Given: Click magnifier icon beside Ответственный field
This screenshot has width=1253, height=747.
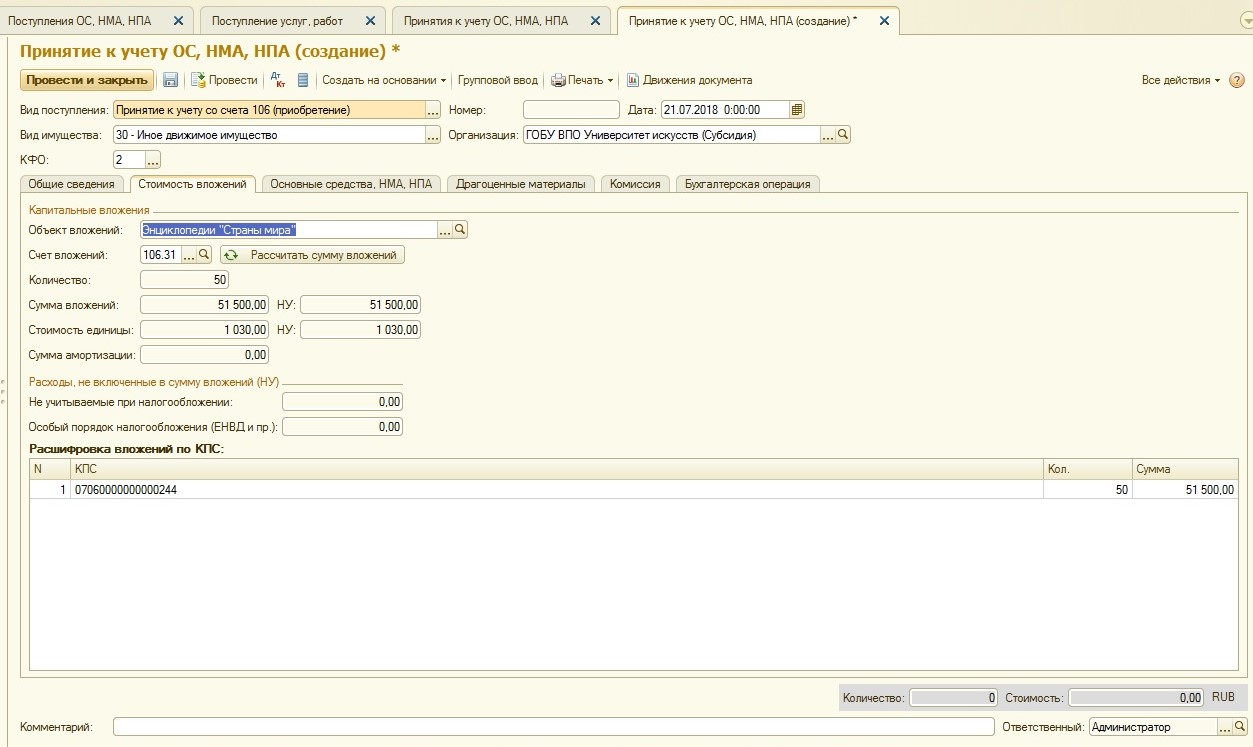Looking at the screenshot, I should pos(1239,727).
